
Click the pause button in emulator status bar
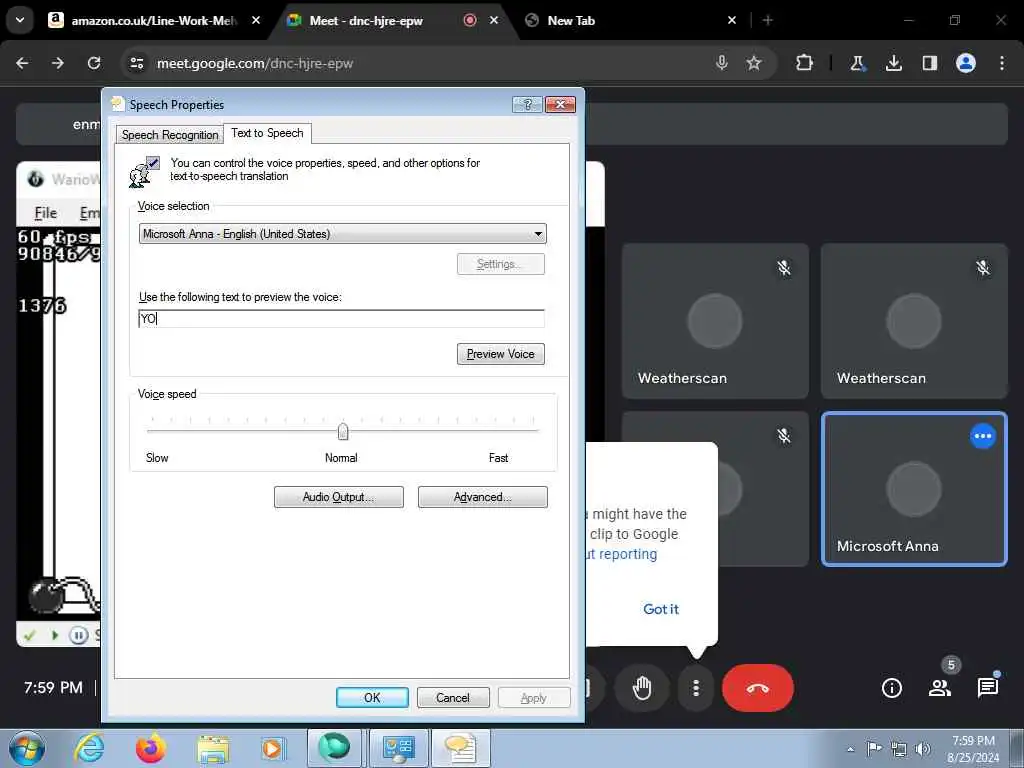pos(78,635)
